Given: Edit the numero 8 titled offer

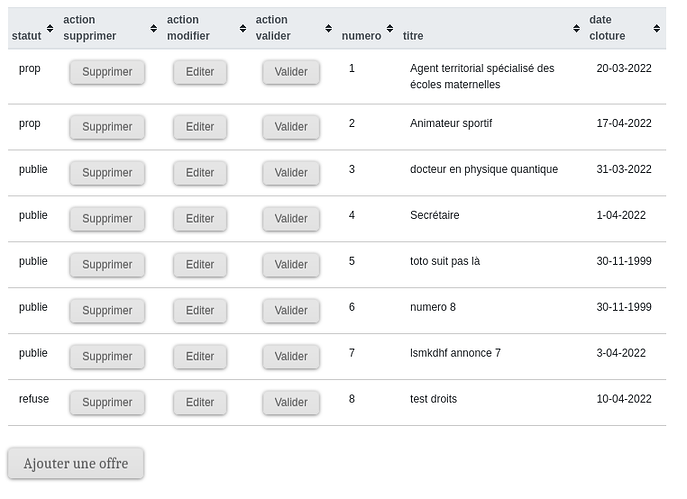Looking at the screenshot, I should click(x=200, y=311).
